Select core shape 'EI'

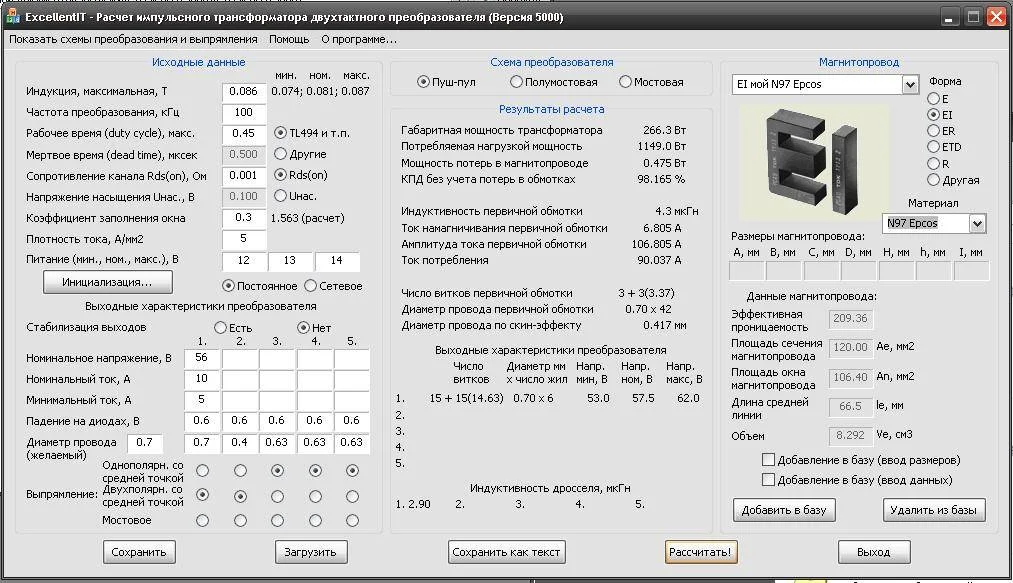coord(933,114)
